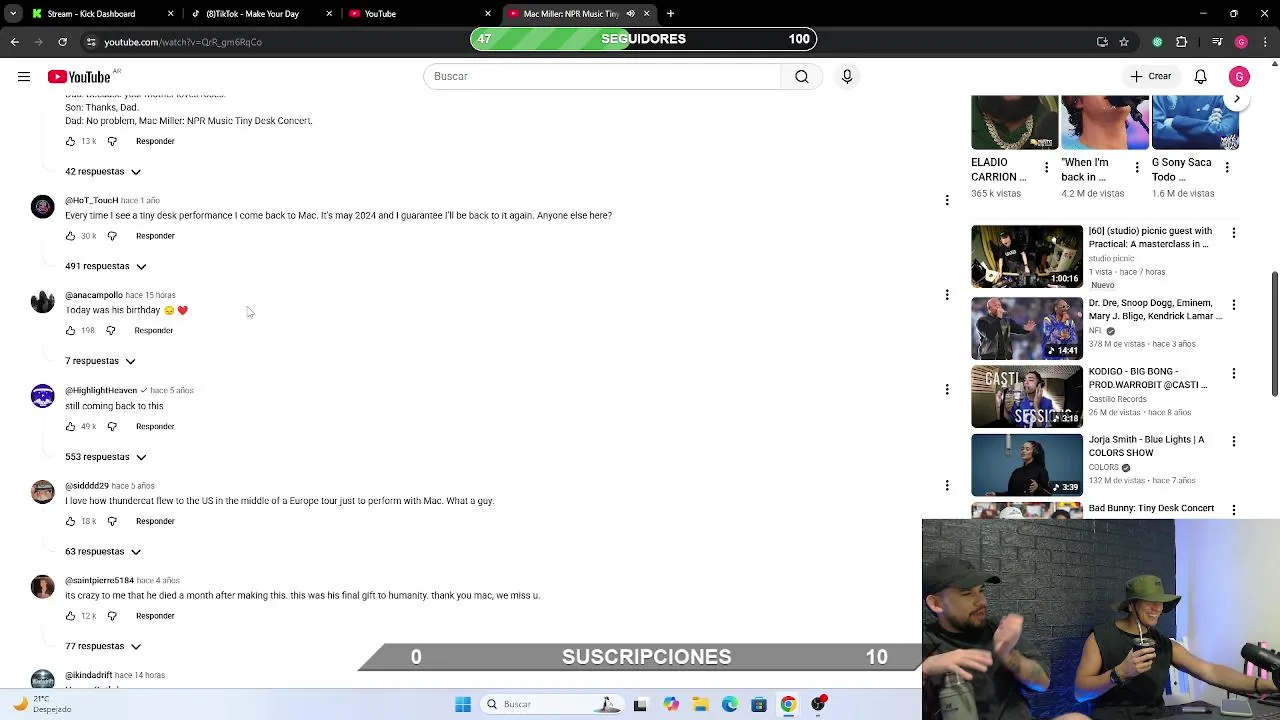Go to the YouTube home logo
The width and height of the screenshot is (1280, 720).
tap(79, 77)
